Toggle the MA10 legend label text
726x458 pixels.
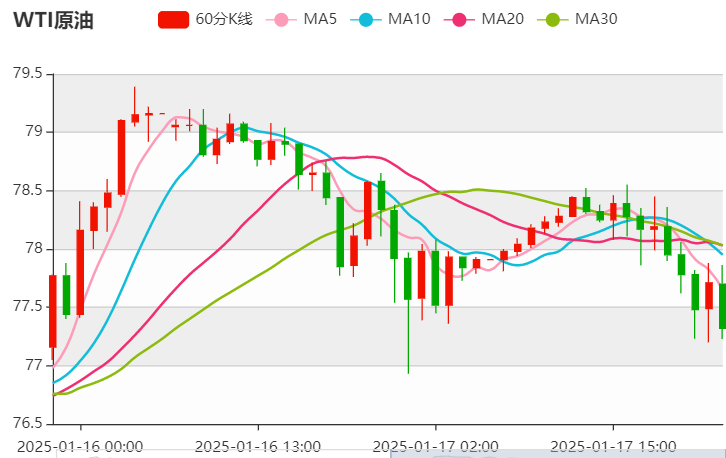(408, 19)
